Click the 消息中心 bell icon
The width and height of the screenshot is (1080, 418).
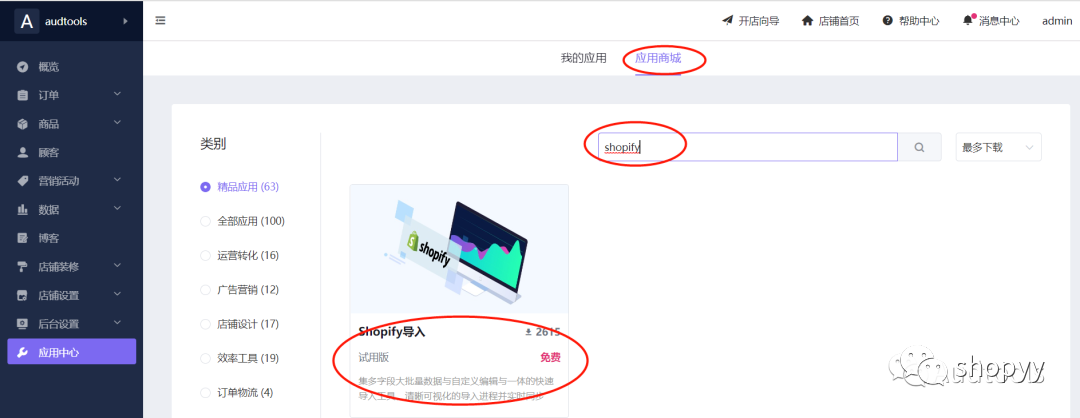click(x=968, y=20)
